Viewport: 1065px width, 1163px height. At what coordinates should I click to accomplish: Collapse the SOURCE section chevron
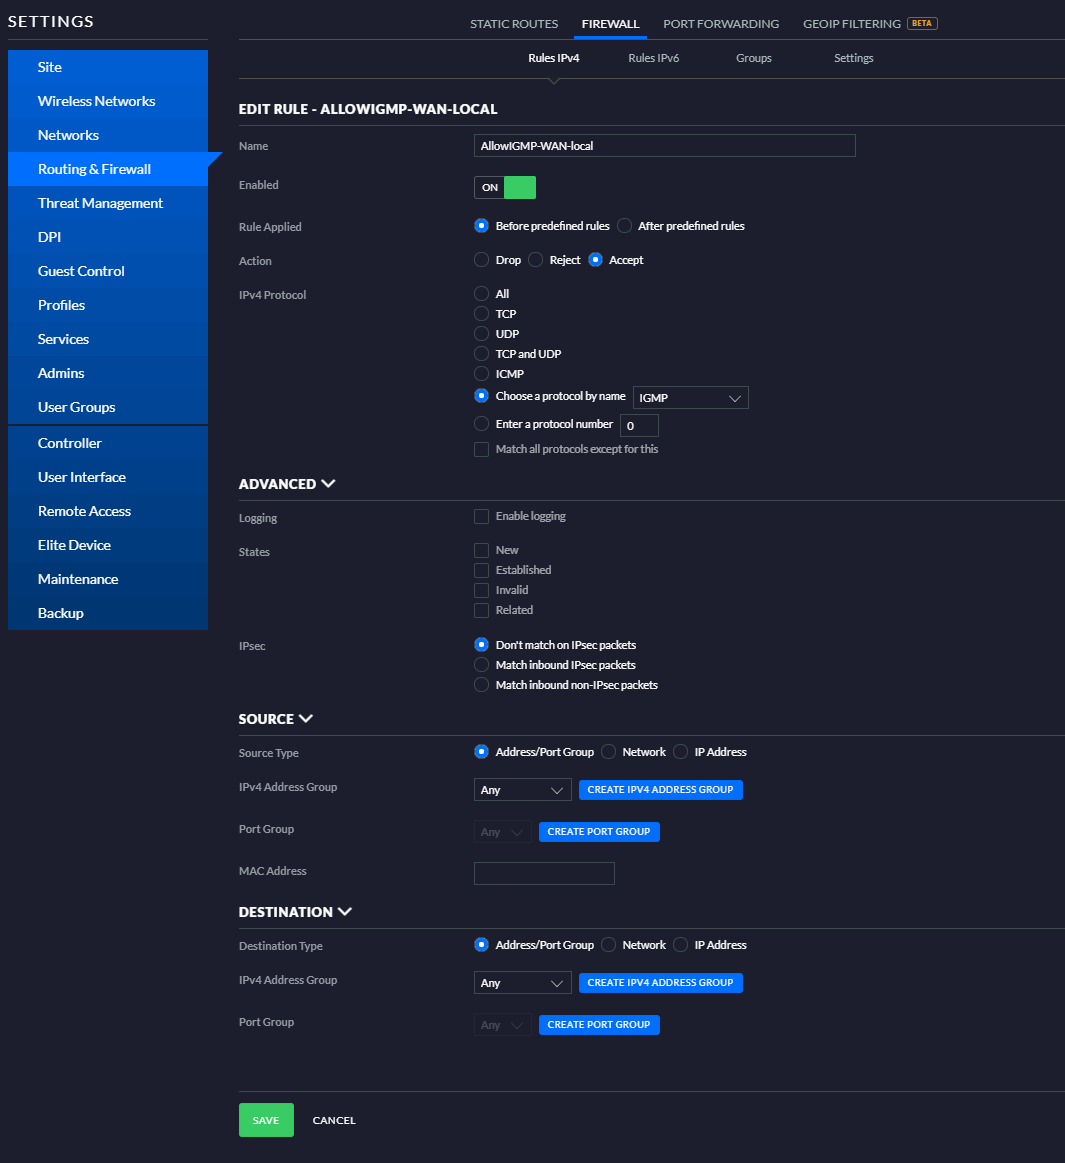[306, 719]
